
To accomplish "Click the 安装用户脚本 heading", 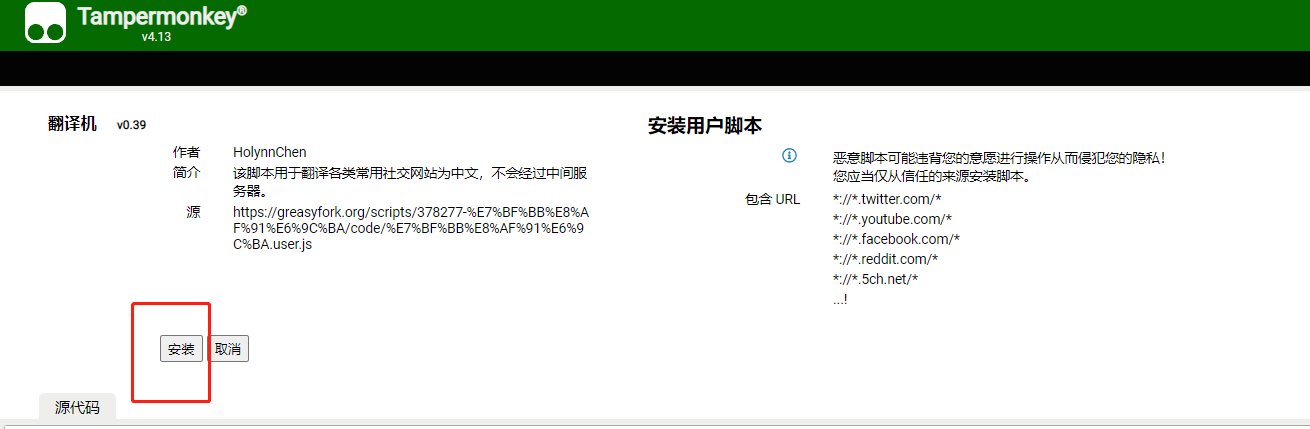I will pyautogui.click(x=705, y=126).
